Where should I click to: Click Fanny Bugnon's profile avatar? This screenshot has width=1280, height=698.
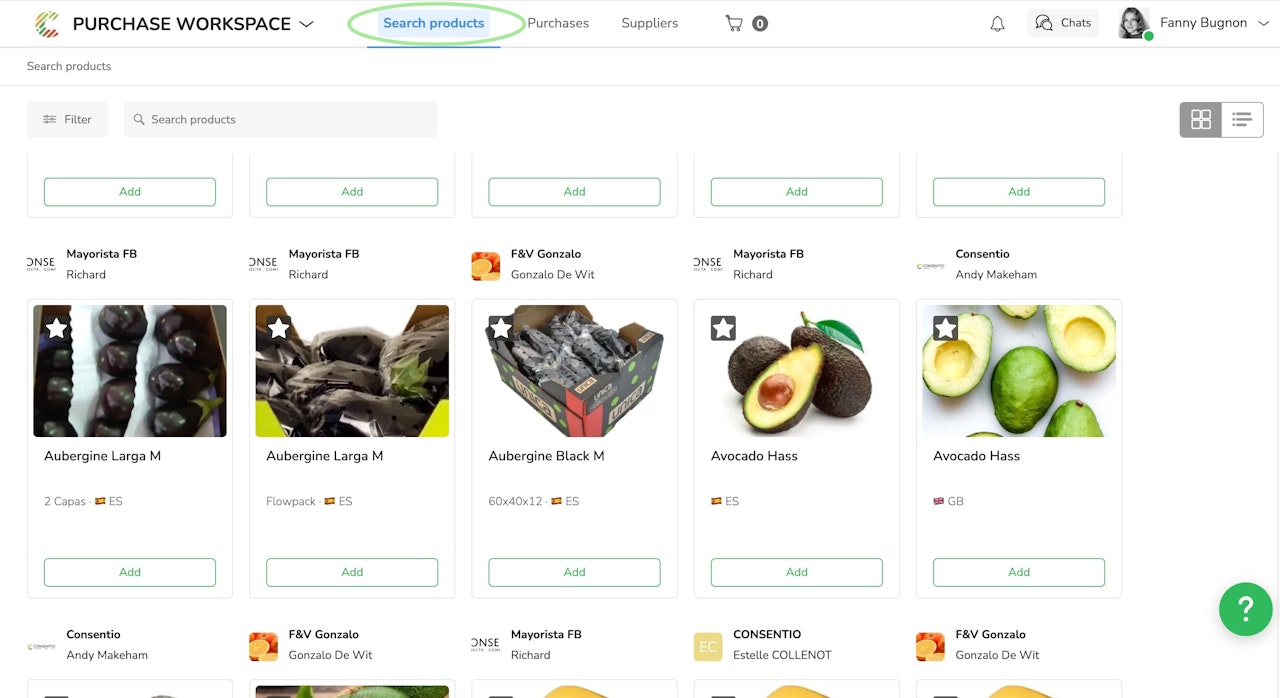tap(1133, 23)
